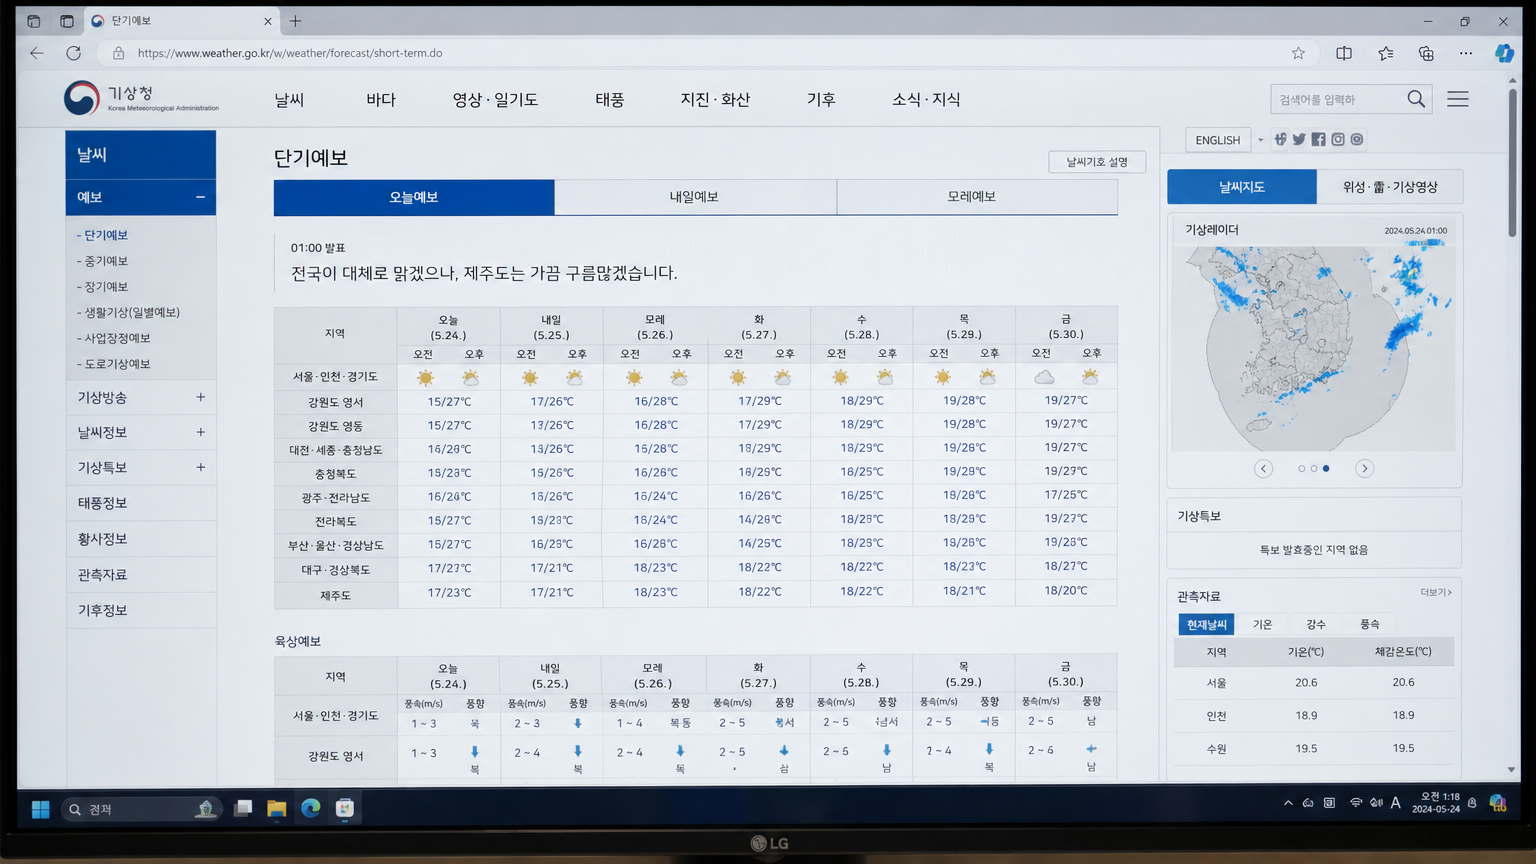
Task: Expand the 기상특보 sidebar section
Action: point(200,467)
